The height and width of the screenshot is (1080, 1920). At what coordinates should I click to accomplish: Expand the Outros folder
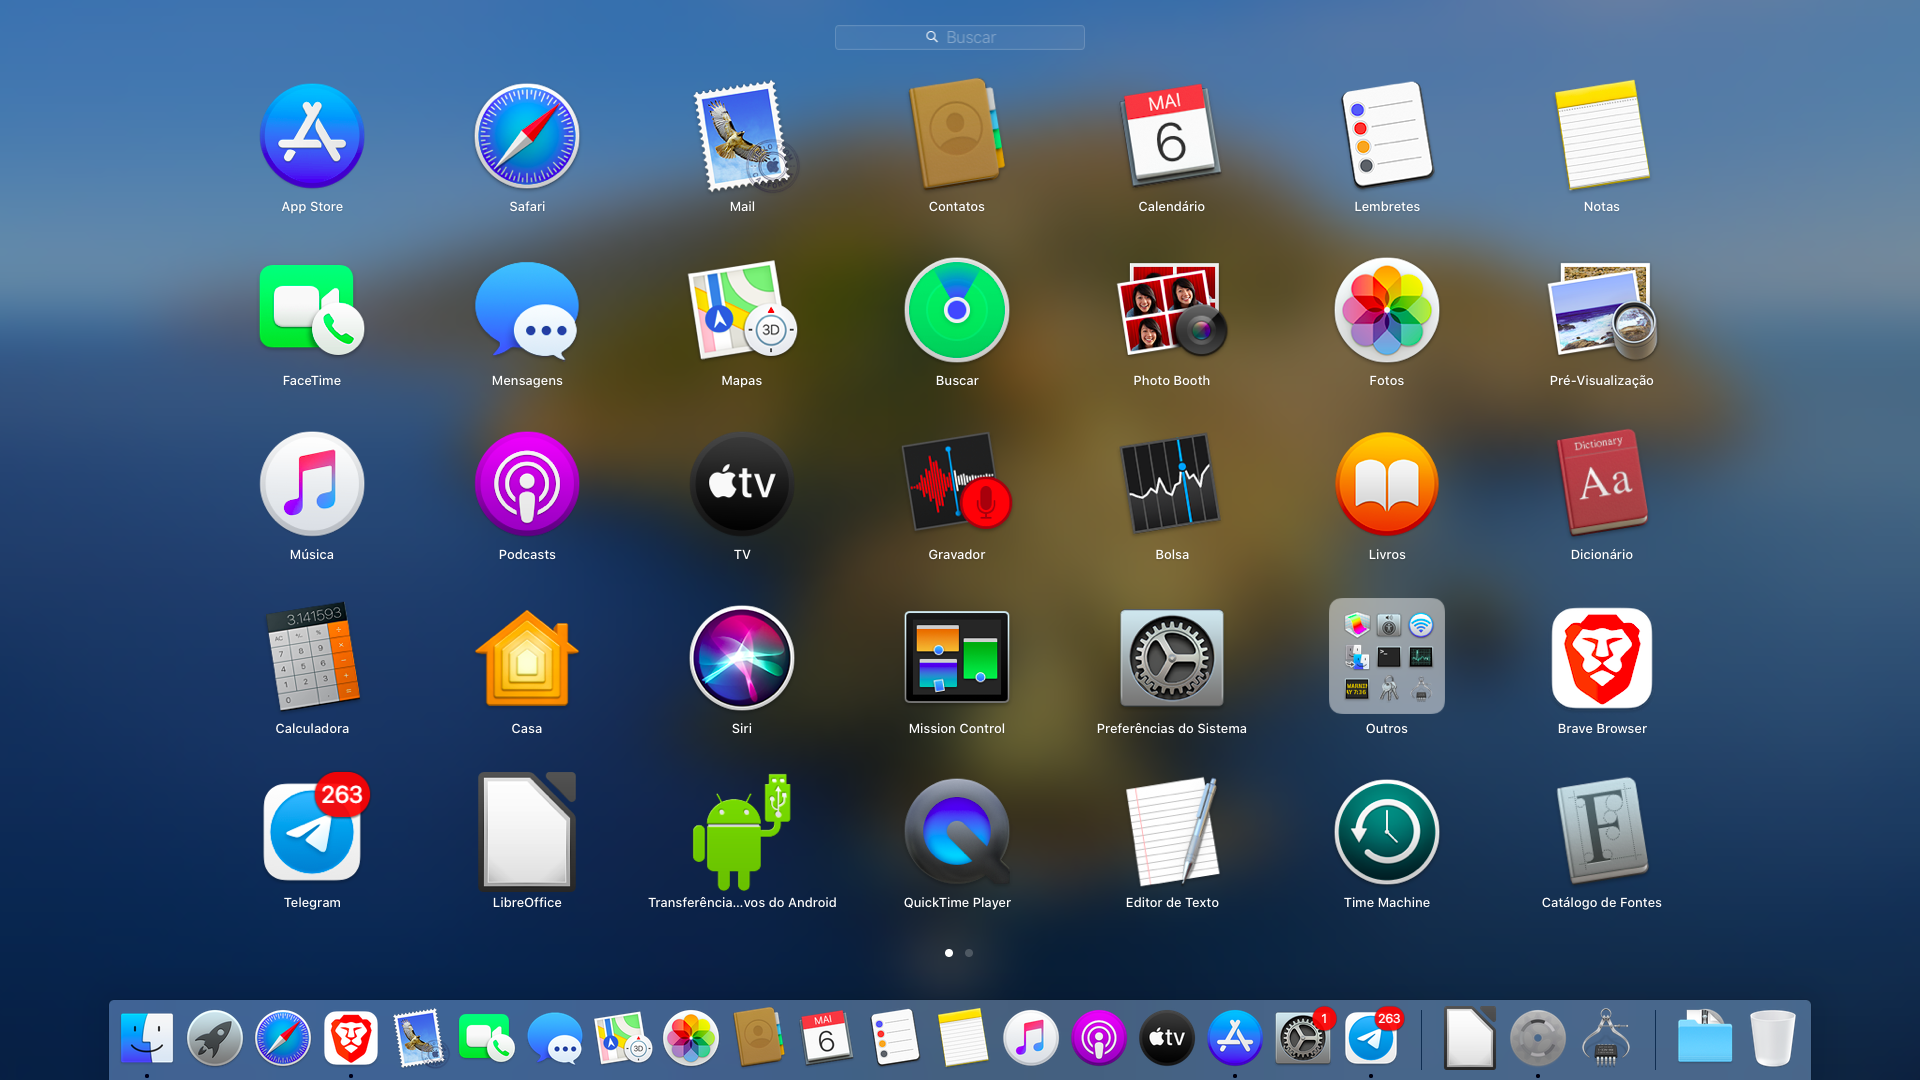pos(1386,658)
